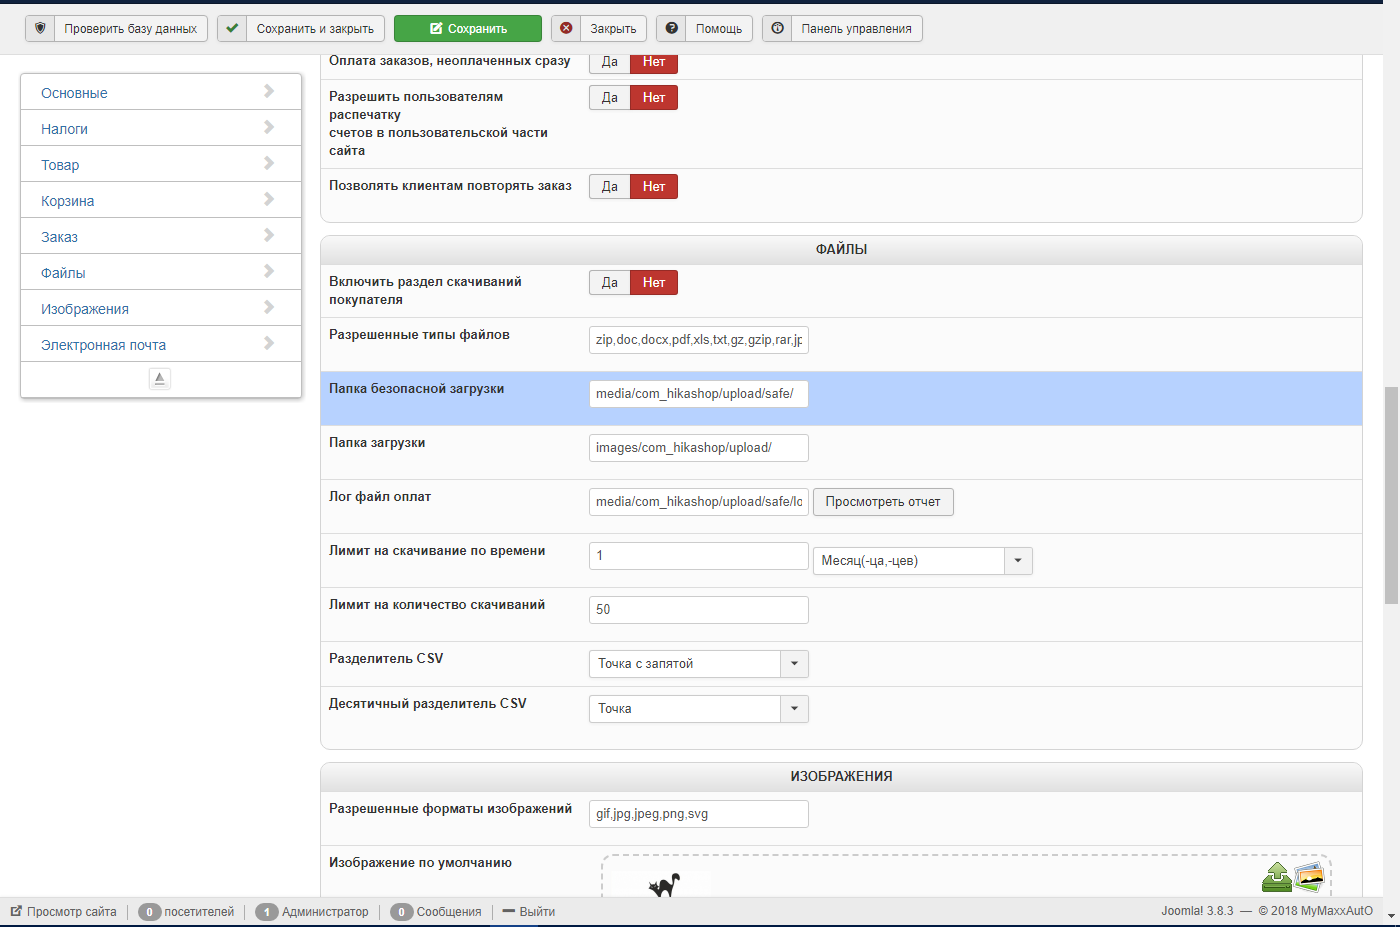Enable customer downloads section with Да
Screen dimensions: 1400x927
pos(610,283)
